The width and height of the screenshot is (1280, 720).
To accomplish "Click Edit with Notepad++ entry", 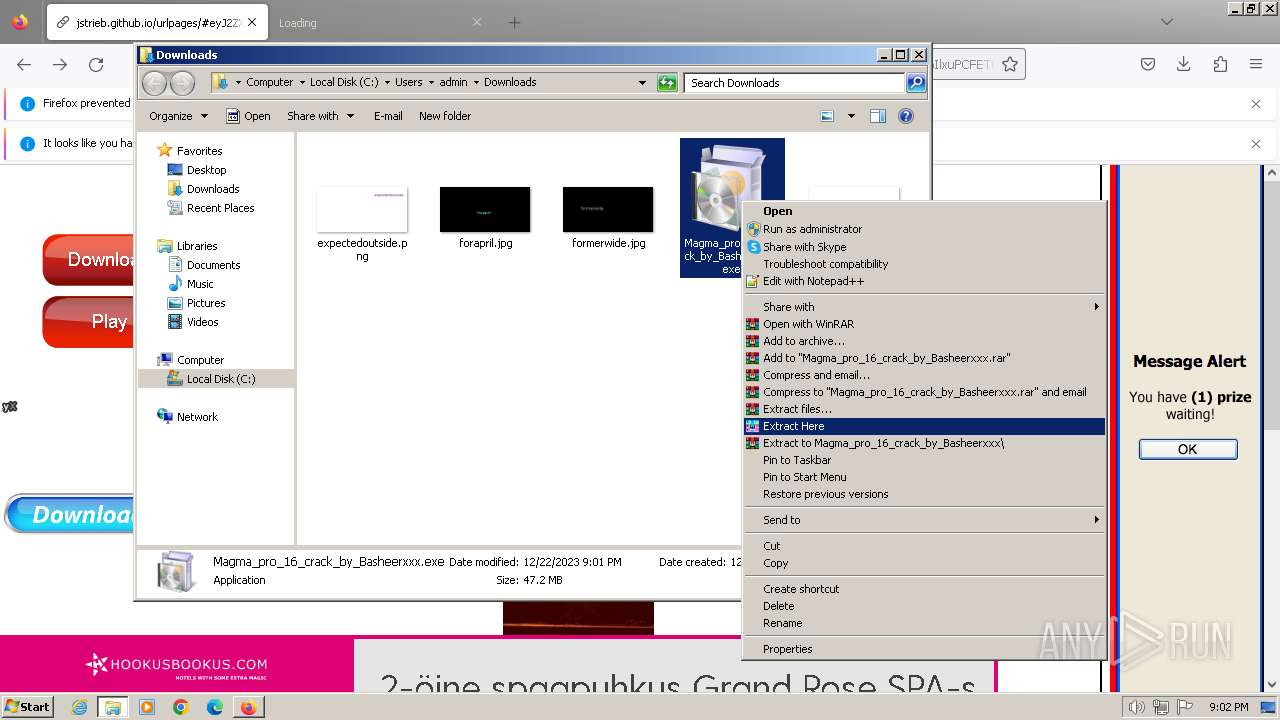I will coord(924,281).
